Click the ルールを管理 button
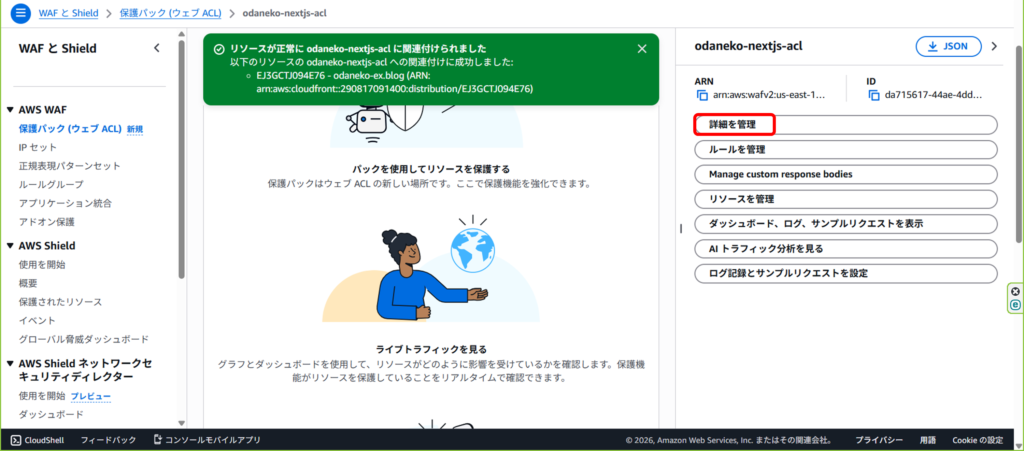 click(845, 150)
